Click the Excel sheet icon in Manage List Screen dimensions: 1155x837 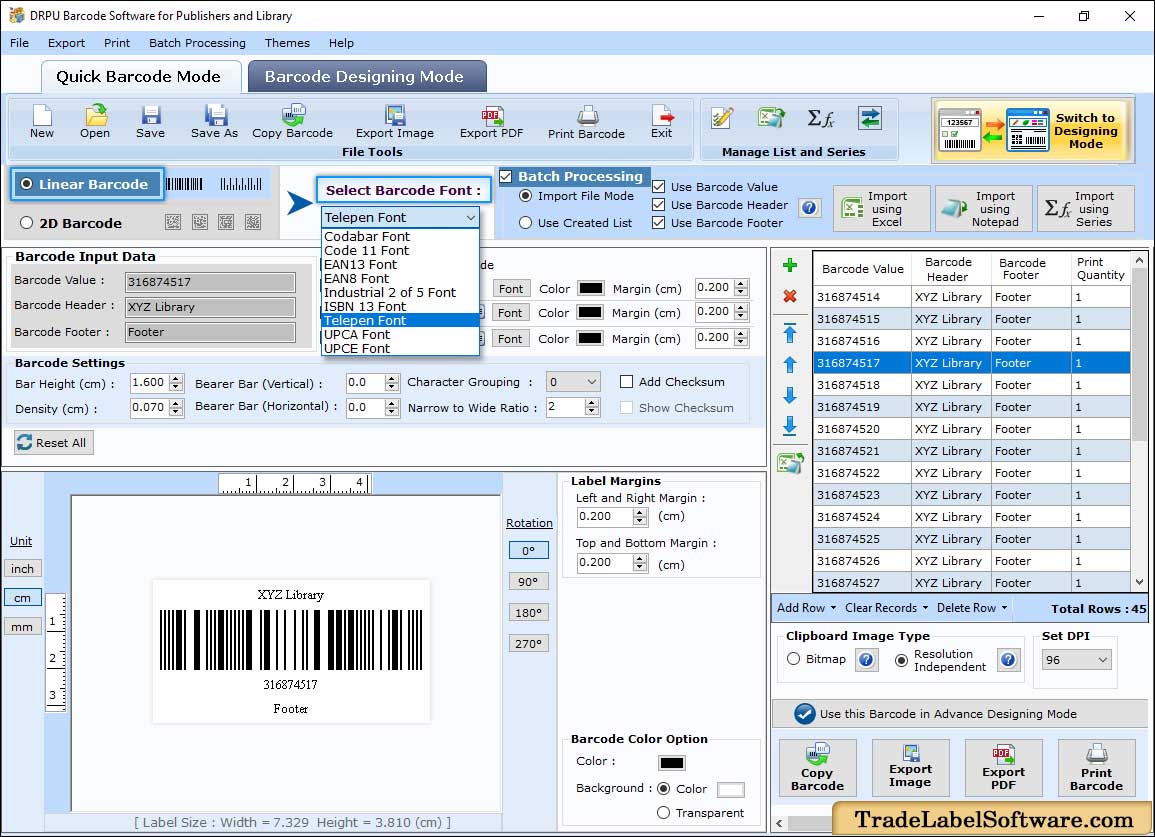click(770, 118)
